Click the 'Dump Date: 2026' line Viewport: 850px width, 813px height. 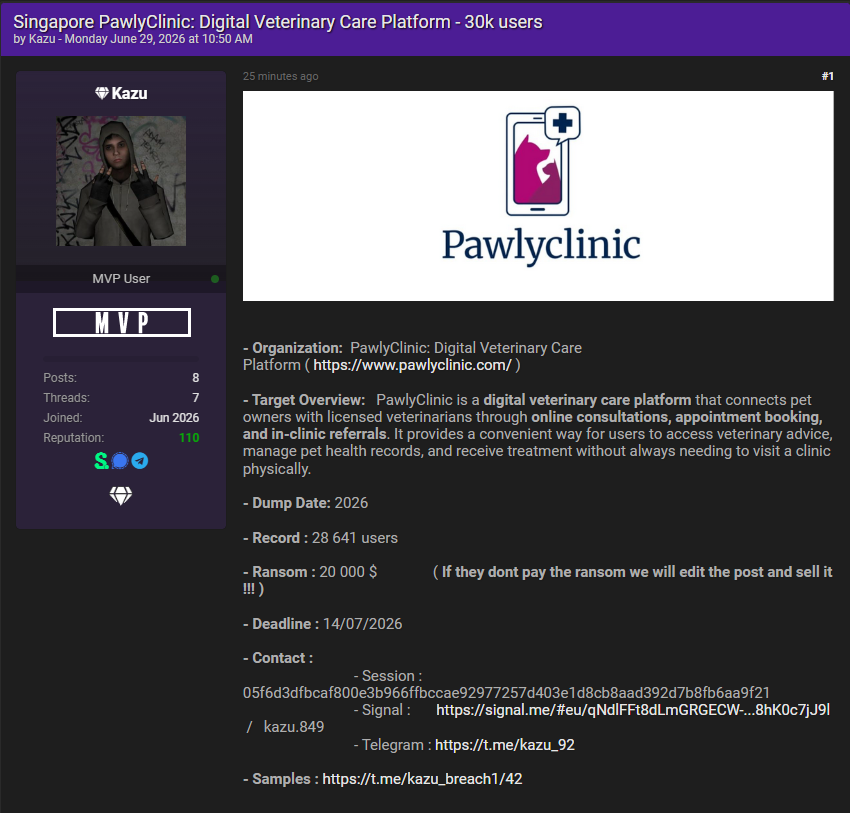coord(306,503)
